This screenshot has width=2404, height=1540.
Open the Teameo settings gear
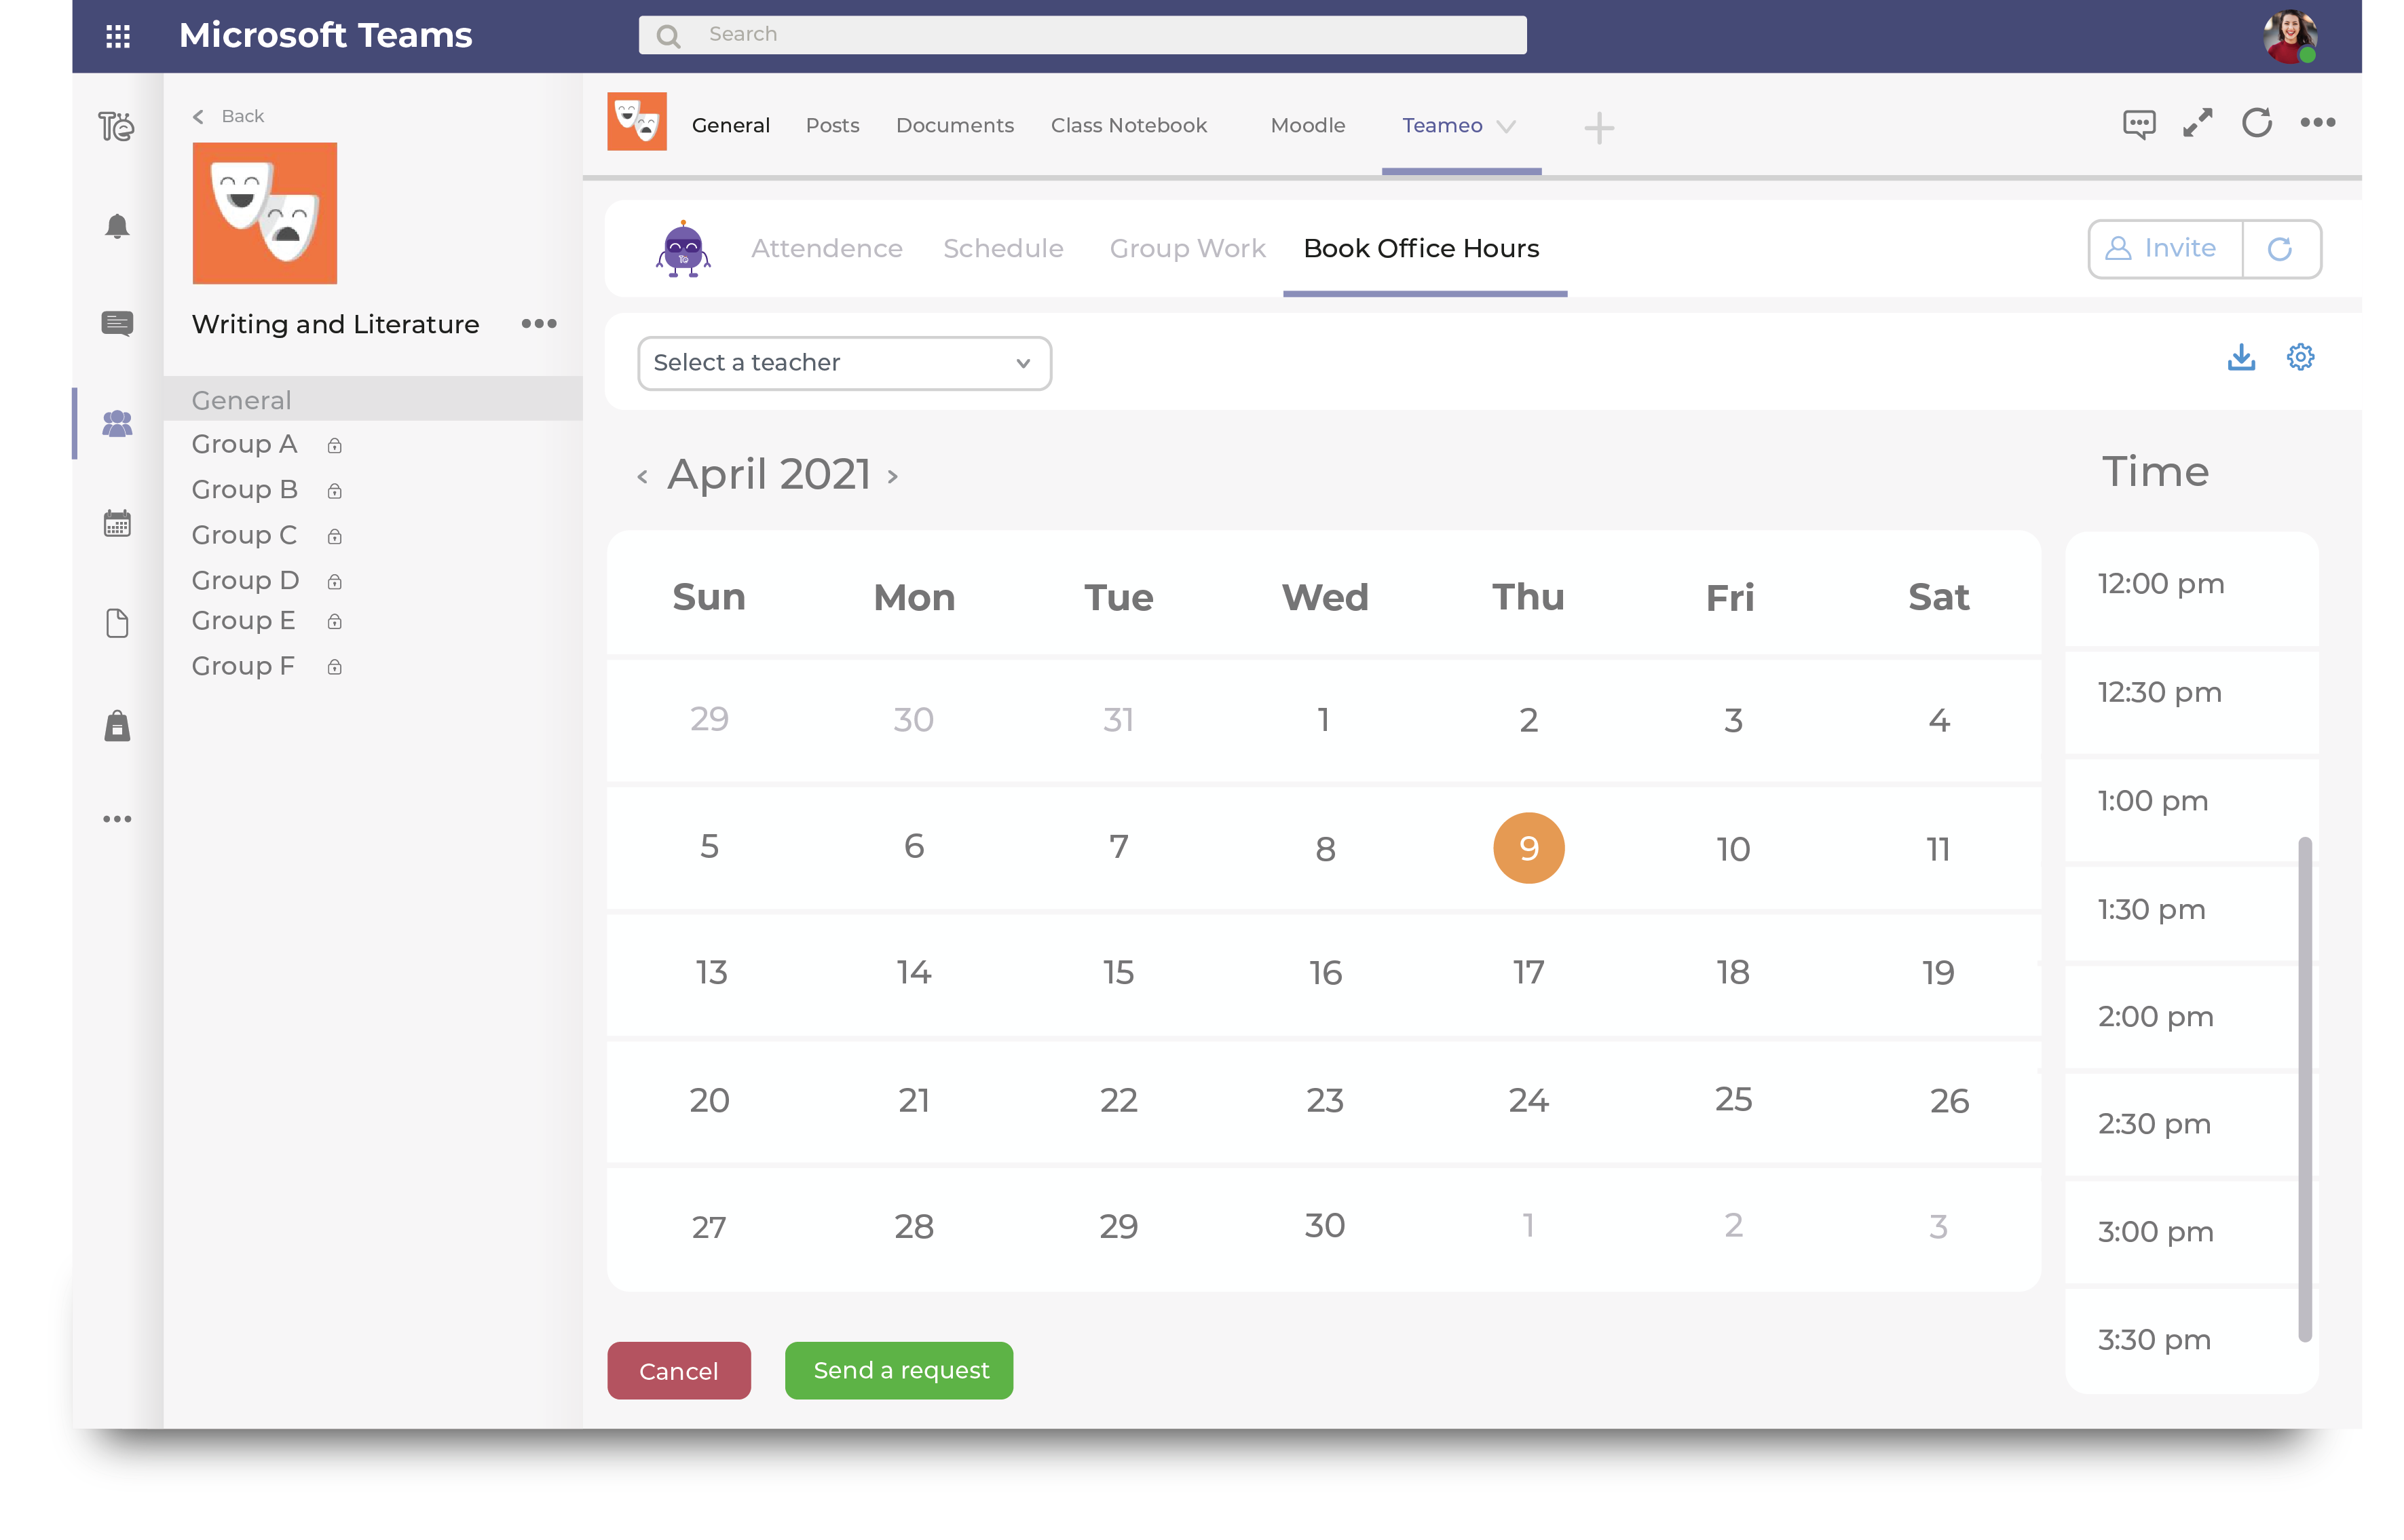click(2300, 356)
